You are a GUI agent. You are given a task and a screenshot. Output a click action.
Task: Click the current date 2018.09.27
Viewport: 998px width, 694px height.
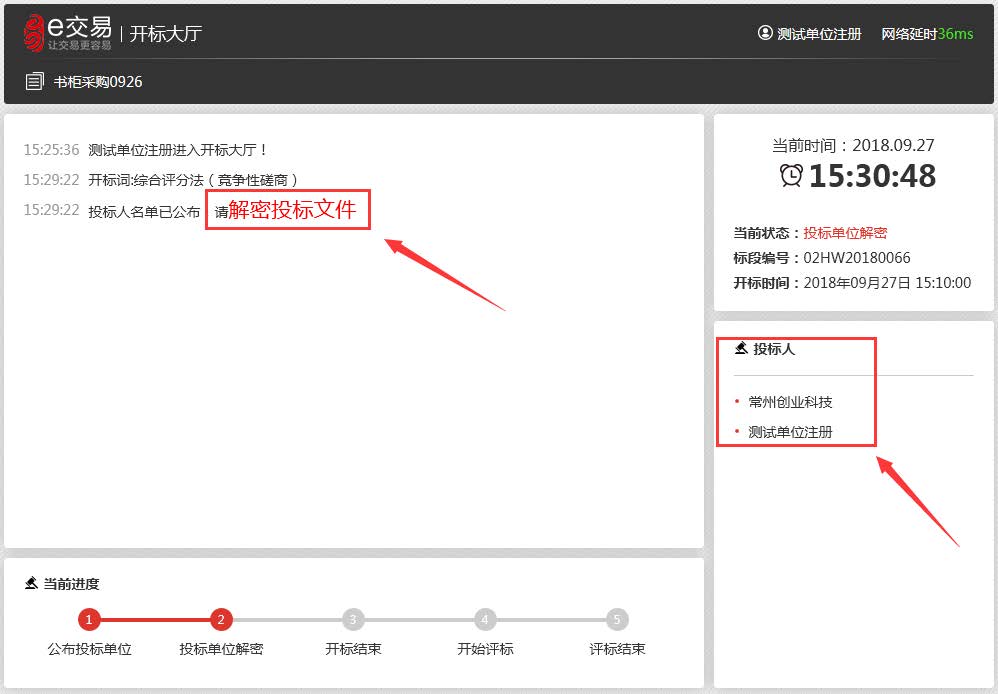pyautogui.click(x=894, y=145)
